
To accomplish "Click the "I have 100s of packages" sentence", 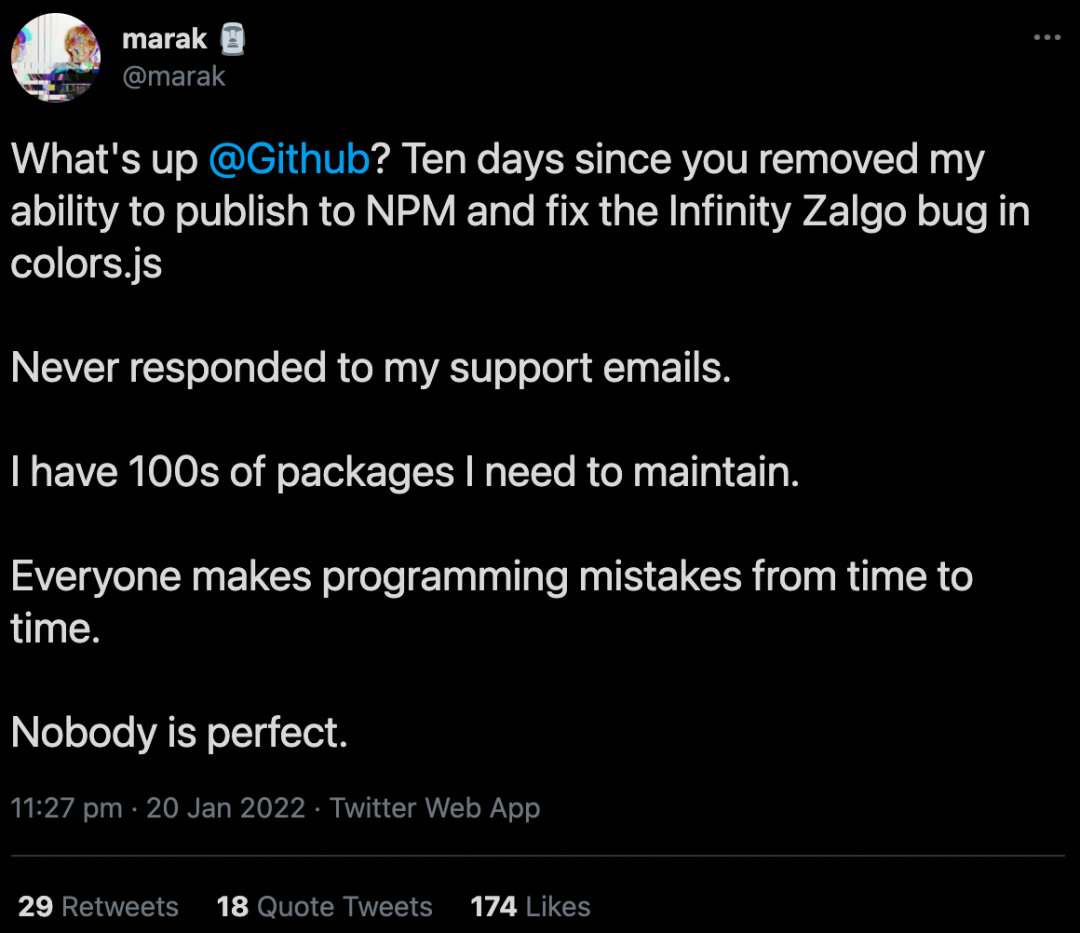I will coord(405,473).
